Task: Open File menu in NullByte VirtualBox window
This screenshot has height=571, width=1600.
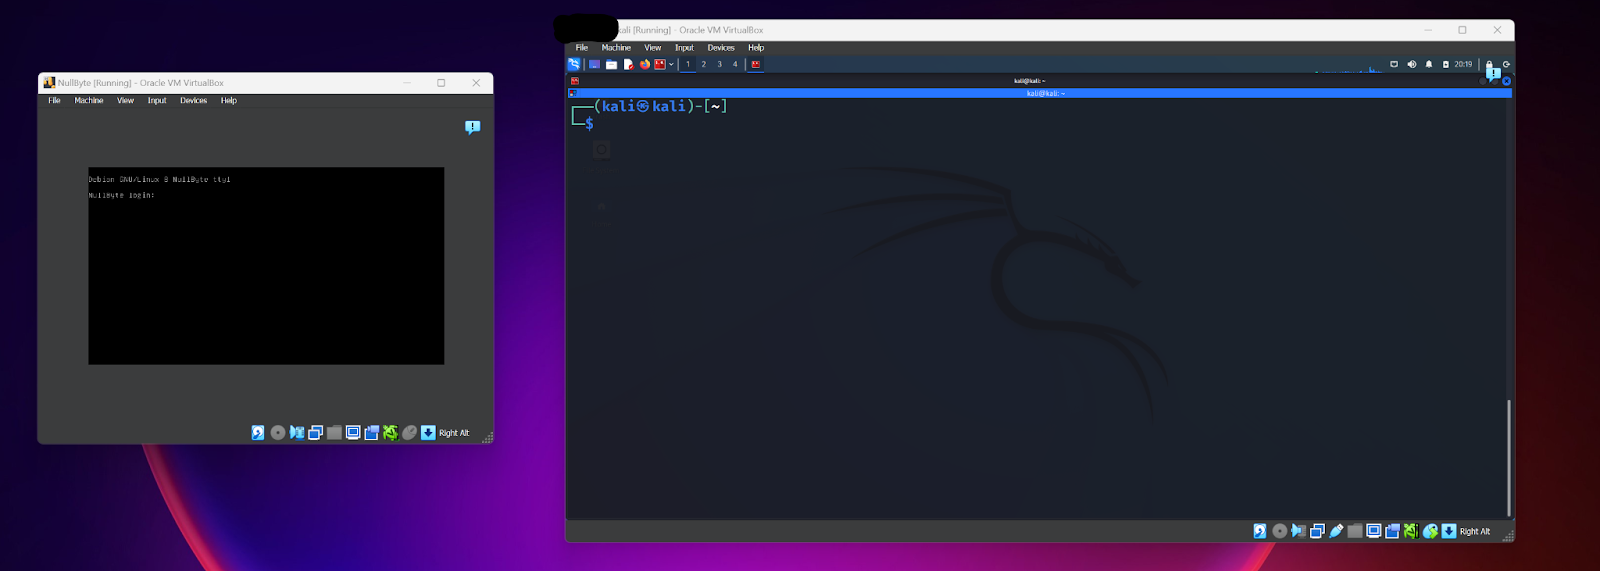Action: [54, 100]
